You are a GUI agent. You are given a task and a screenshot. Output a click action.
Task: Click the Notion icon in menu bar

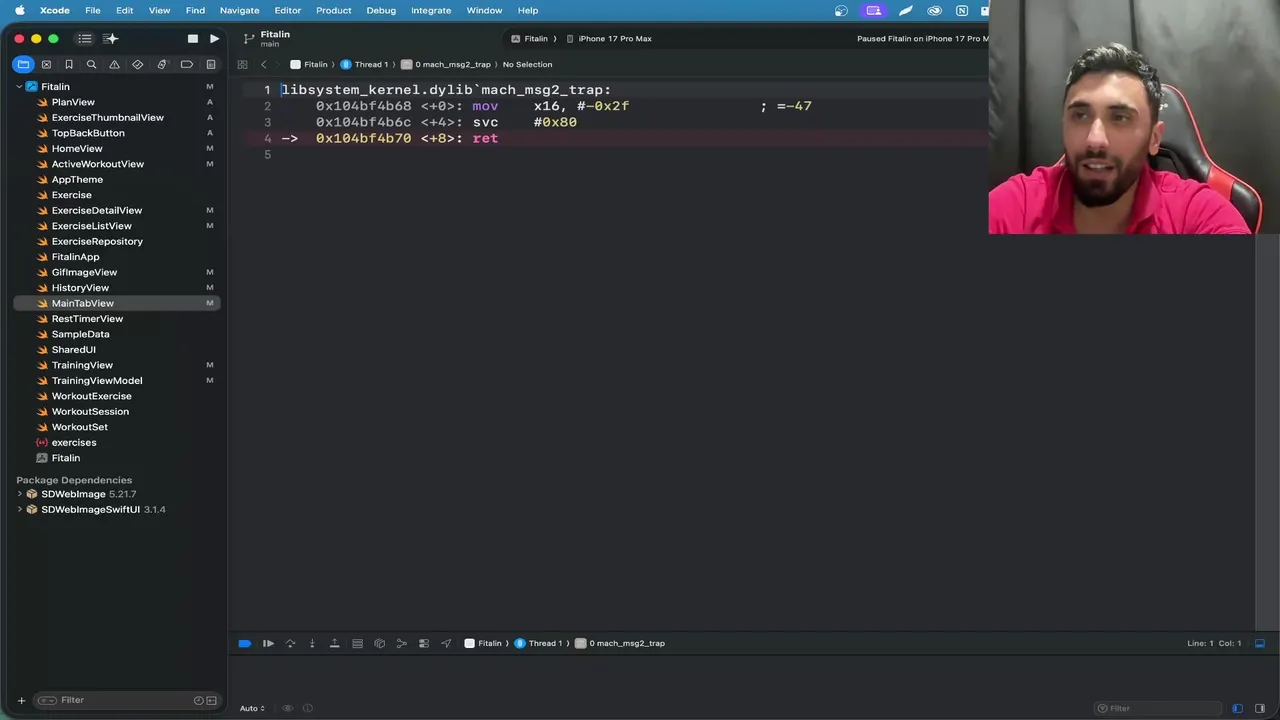pyautogui.click(x=962, y=10)
